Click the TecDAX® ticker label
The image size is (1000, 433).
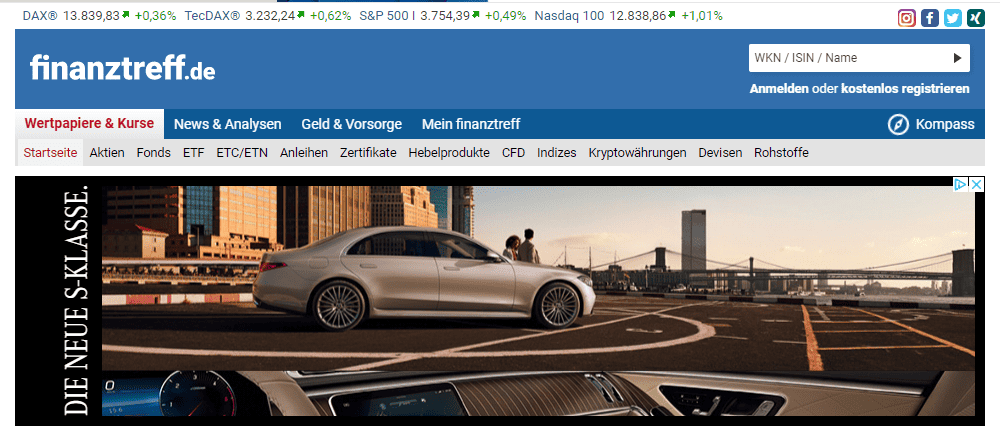pyautogui.click(x=212, y=16)
